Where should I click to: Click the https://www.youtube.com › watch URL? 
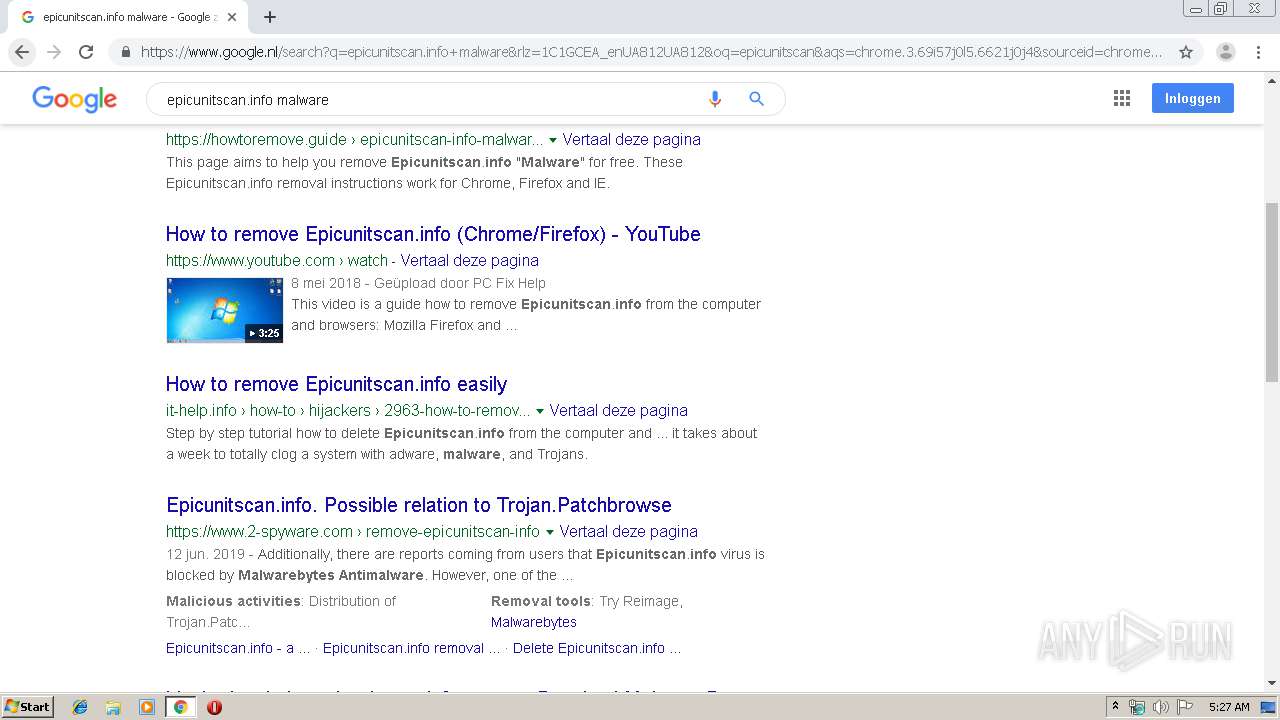coord(277,260)
